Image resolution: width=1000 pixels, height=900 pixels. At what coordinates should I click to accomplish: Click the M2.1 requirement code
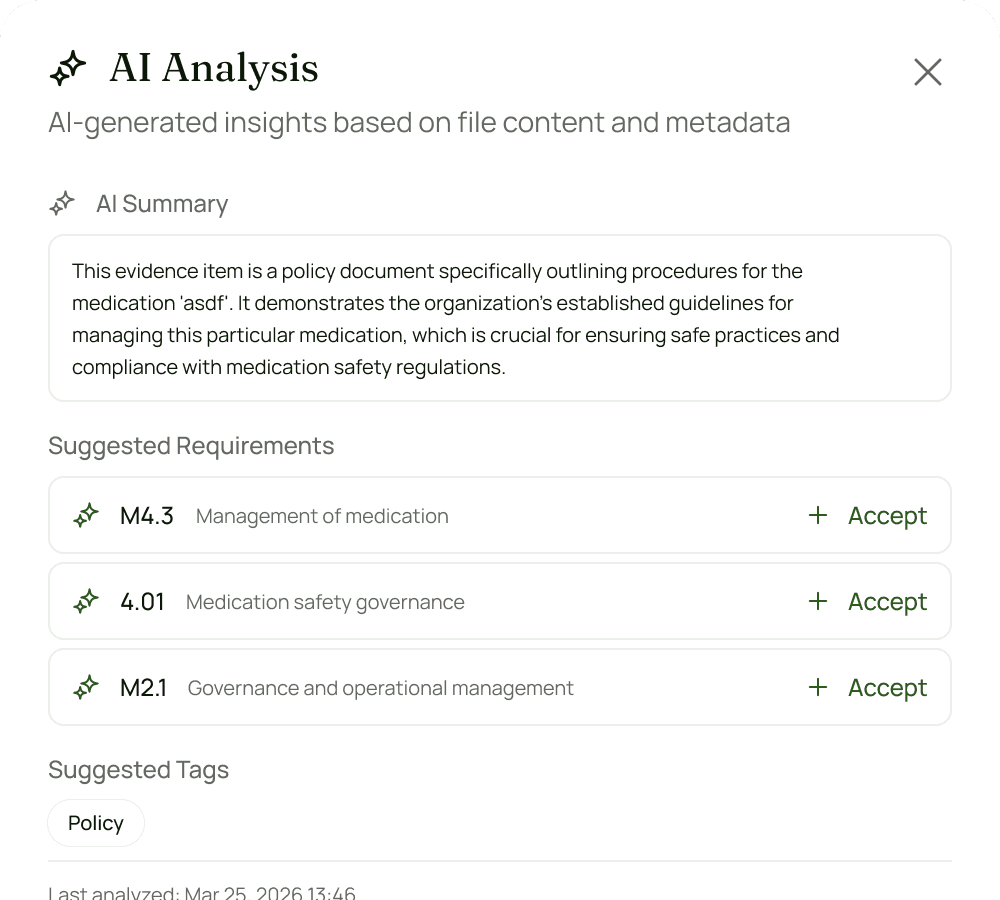coord(143,688)
